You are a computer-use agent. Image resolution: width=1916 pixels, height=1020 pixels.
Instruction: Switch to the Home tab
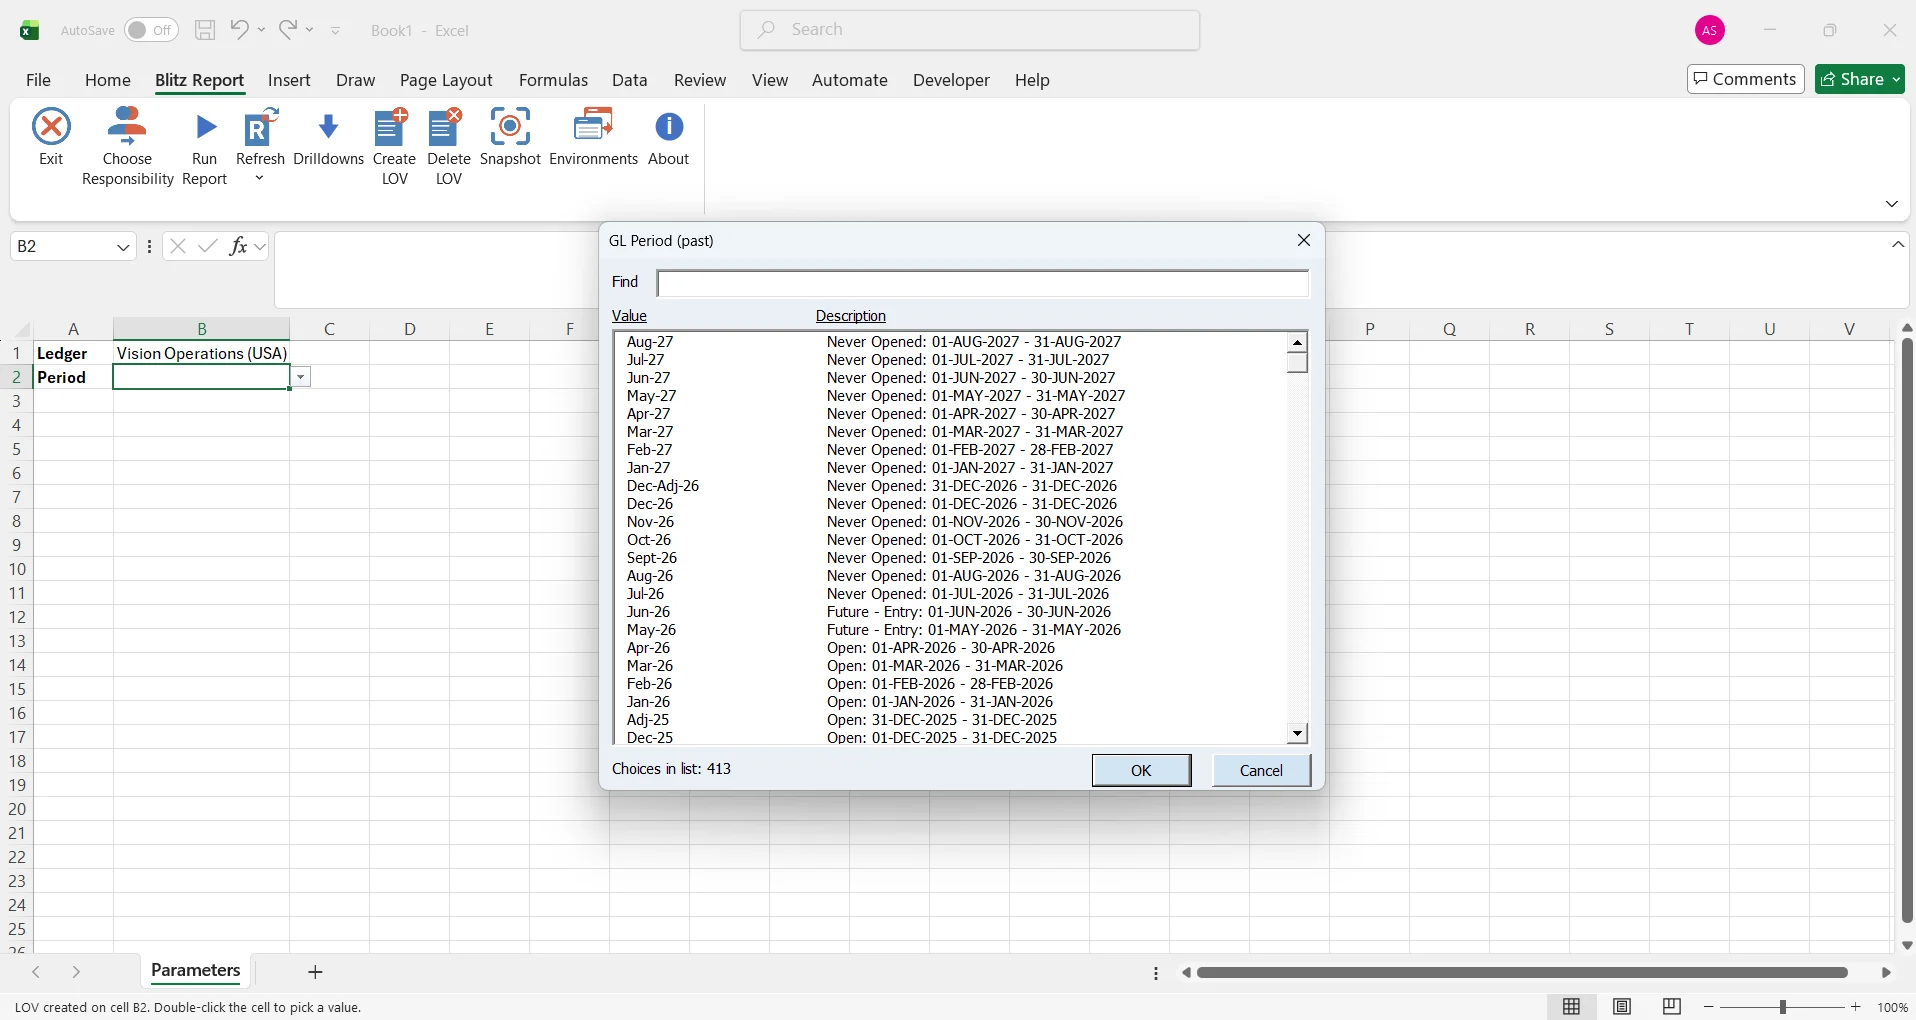(x=108, y=80)
